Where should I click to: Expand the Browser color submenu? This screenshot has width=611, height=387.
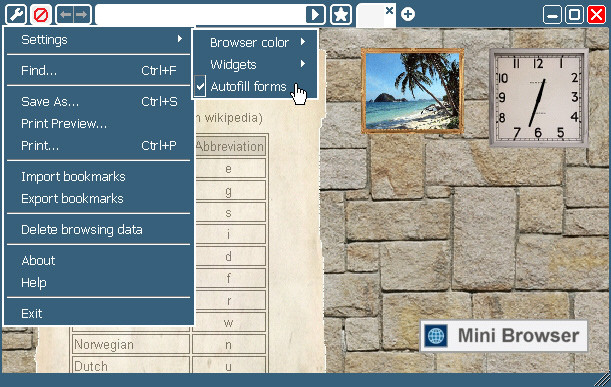click(255, 42)
